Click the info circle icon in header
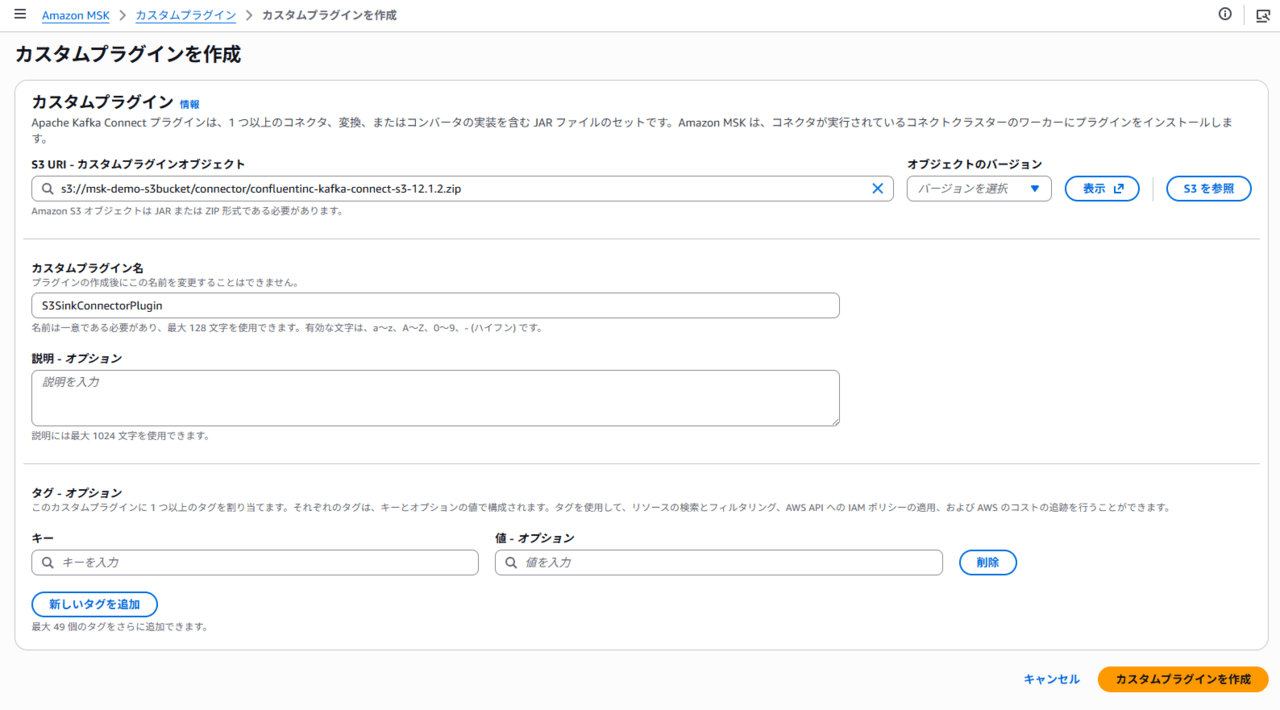This screenshot has height=710, width=1280. point(1225,14)
